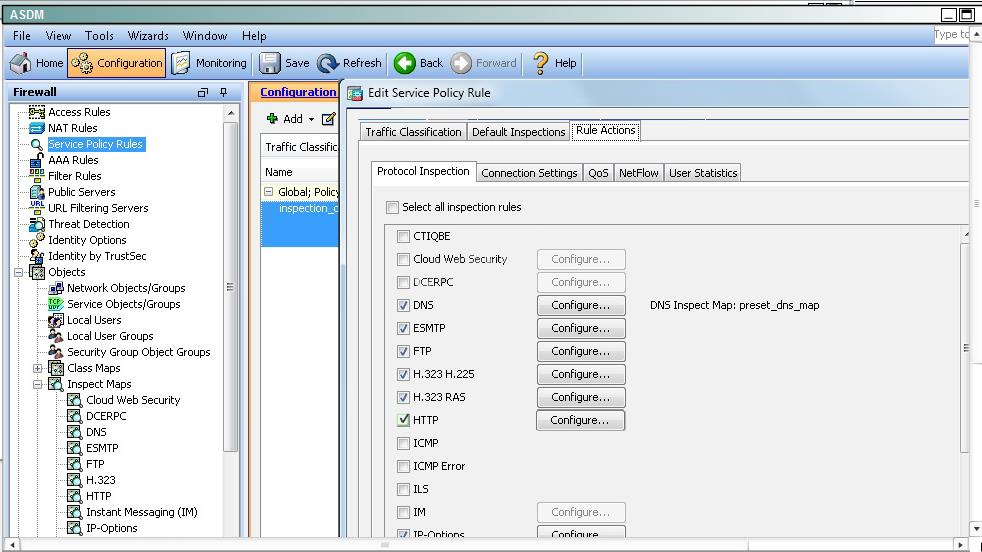This screenshot has width=982, height=552.
Task: Enable Cloud Web Security inspection
Action: [x=403, y=259]
